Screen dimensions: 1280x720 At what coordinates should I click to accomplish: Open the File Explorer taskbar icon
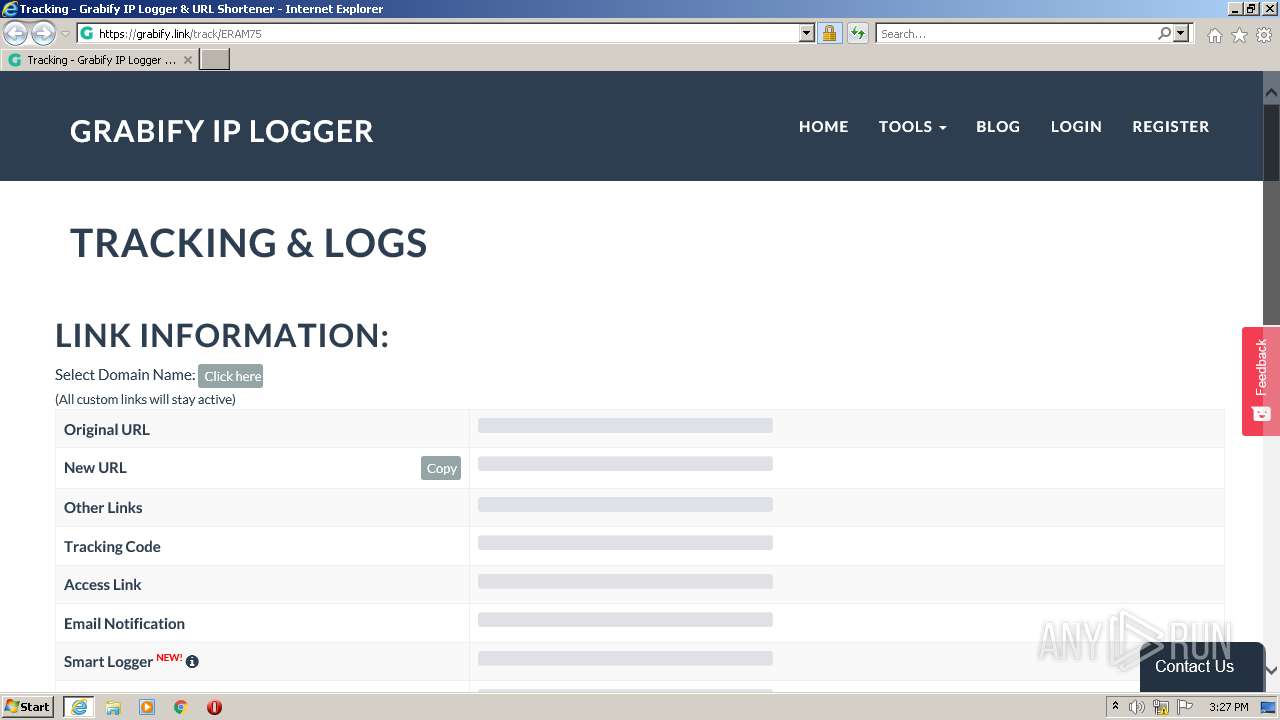tap(113, 707)
